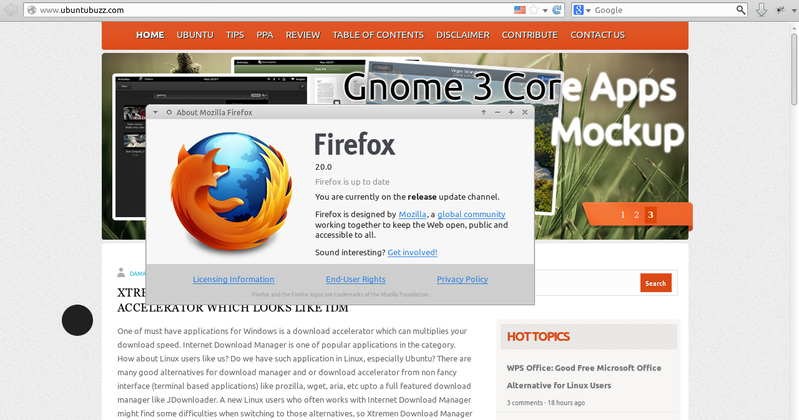Click the black circular floating button

[x=77, y=320]
